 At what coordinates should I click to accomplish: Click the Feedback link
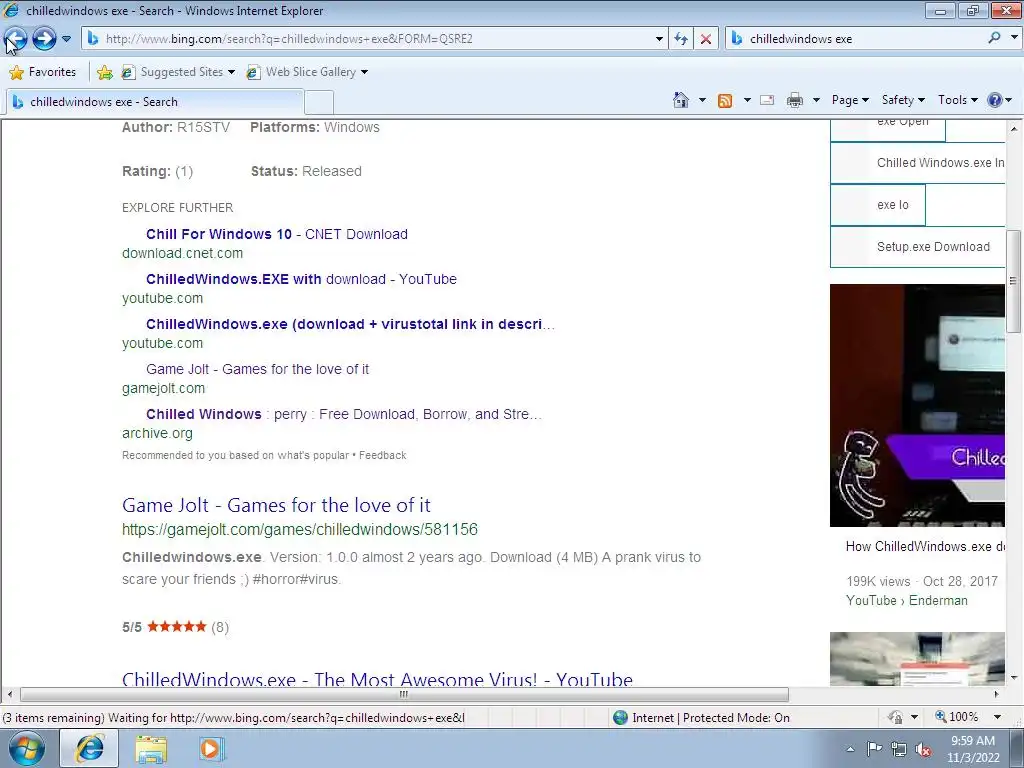click(383, 455)
